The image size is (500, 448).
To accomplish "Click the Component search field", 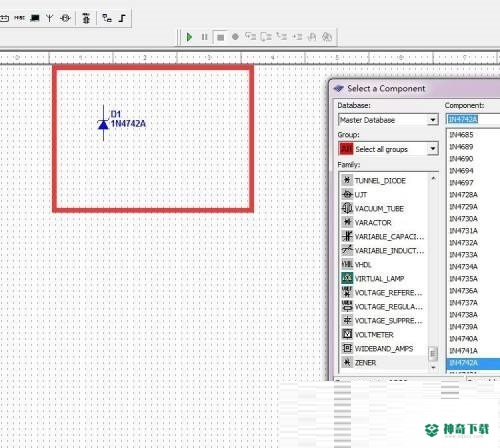I will 473,119.
